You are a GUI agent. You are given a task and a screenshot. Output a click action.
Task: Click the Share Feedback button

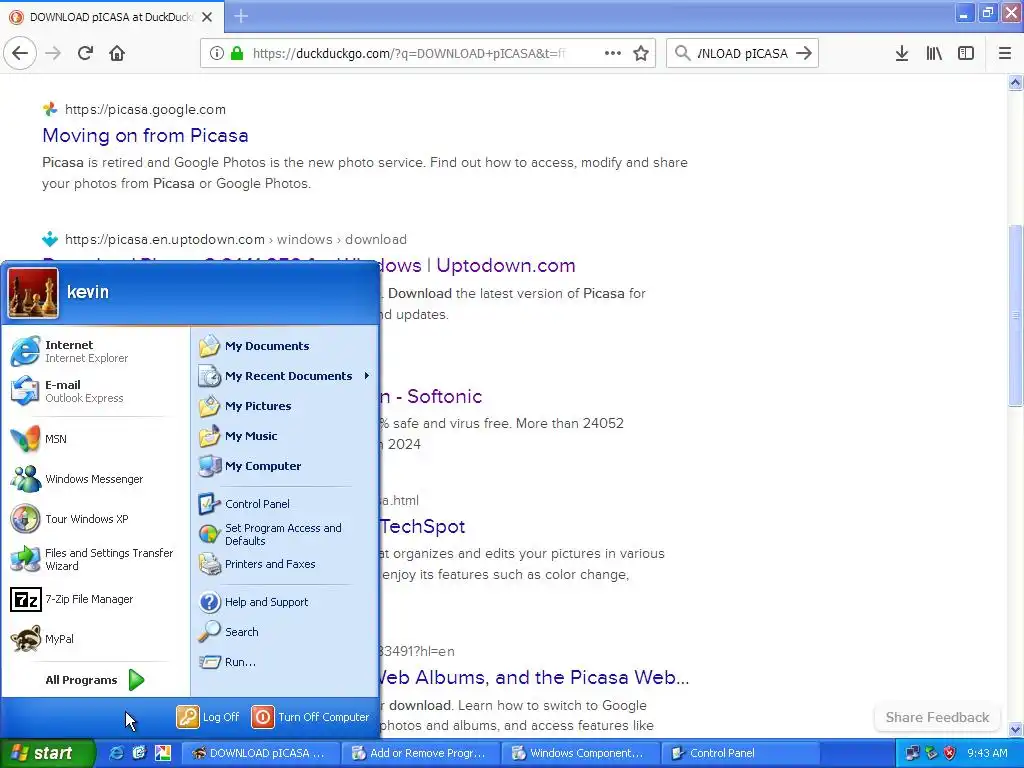click(x=937, y=717)
